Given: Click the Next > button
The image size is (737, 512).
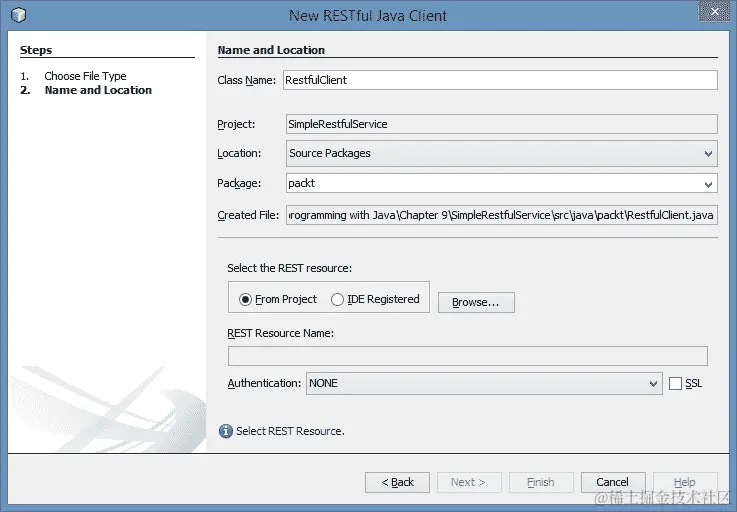Looking at the screenshot, I should 469,482.
